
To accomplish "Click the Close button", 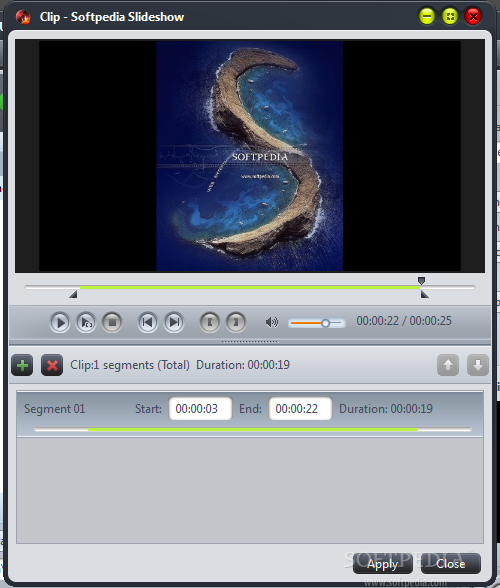I will click(450, 564).
